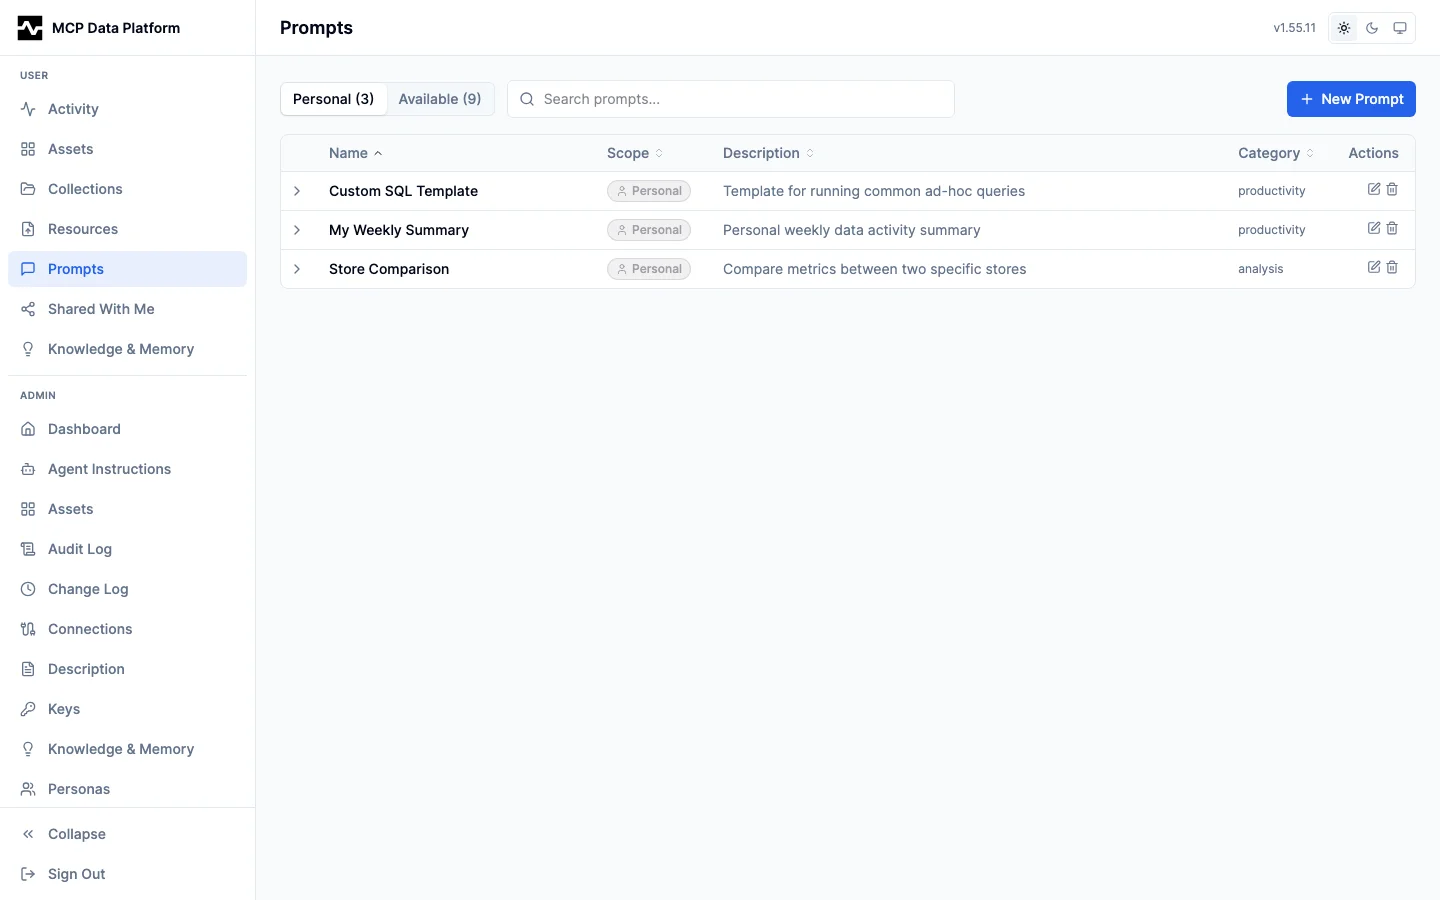The image size is (1440, 900).
Task: Sign Out of the platform
Action: point(76,874)
